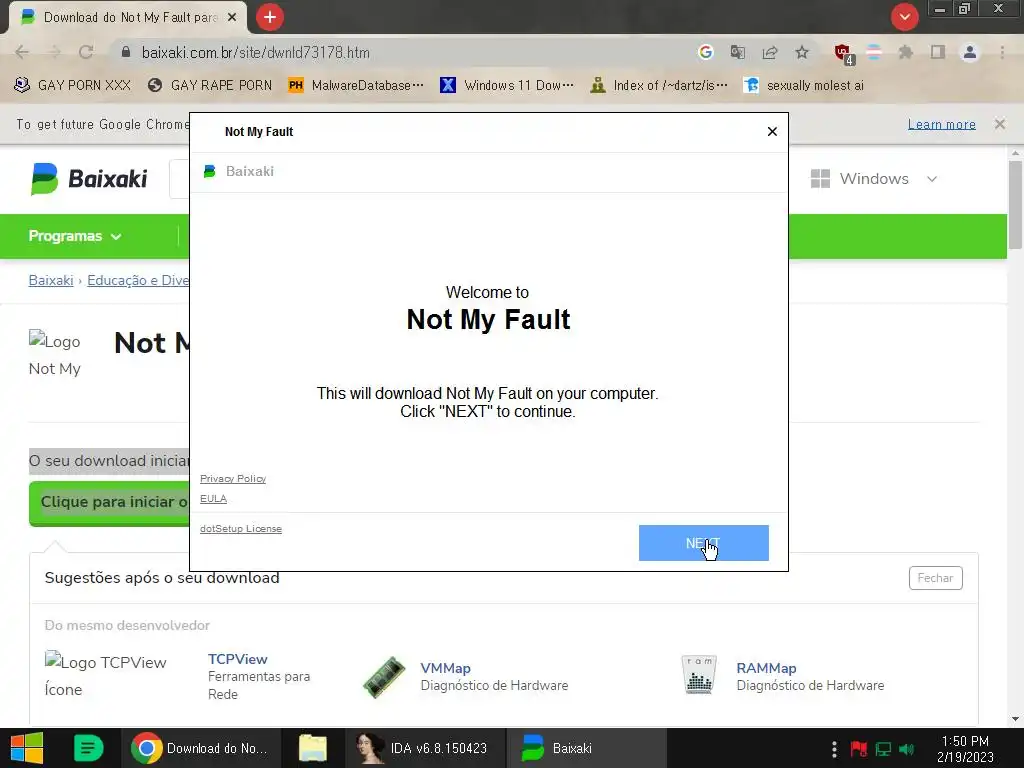Toggle the browser side panel icon
1024x768 pixels.
(x=938, y=52)
